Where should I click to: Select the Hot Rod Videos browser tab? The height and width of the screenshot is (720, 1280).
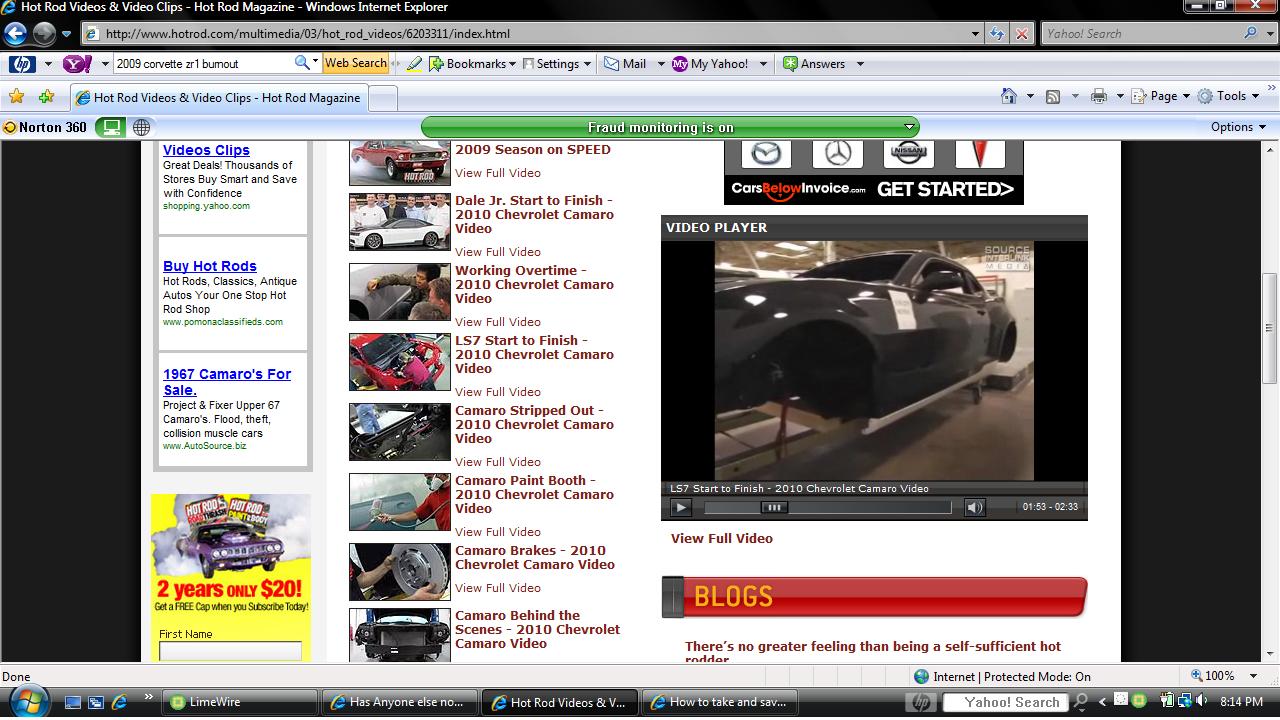(220, 98)
